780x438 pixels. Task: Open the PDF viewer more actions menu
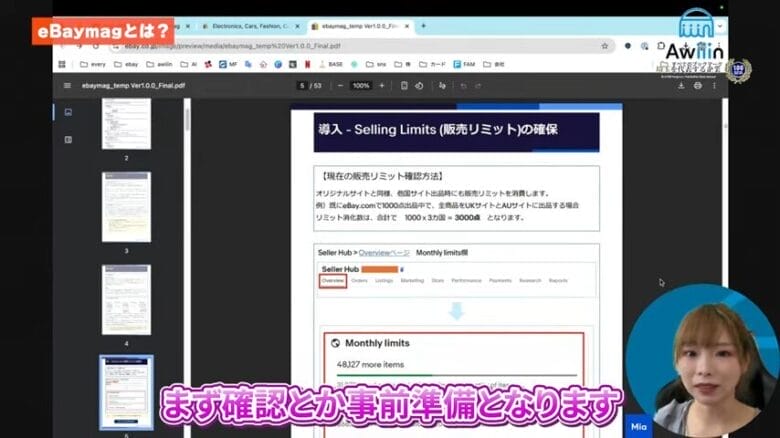point(713,86)
